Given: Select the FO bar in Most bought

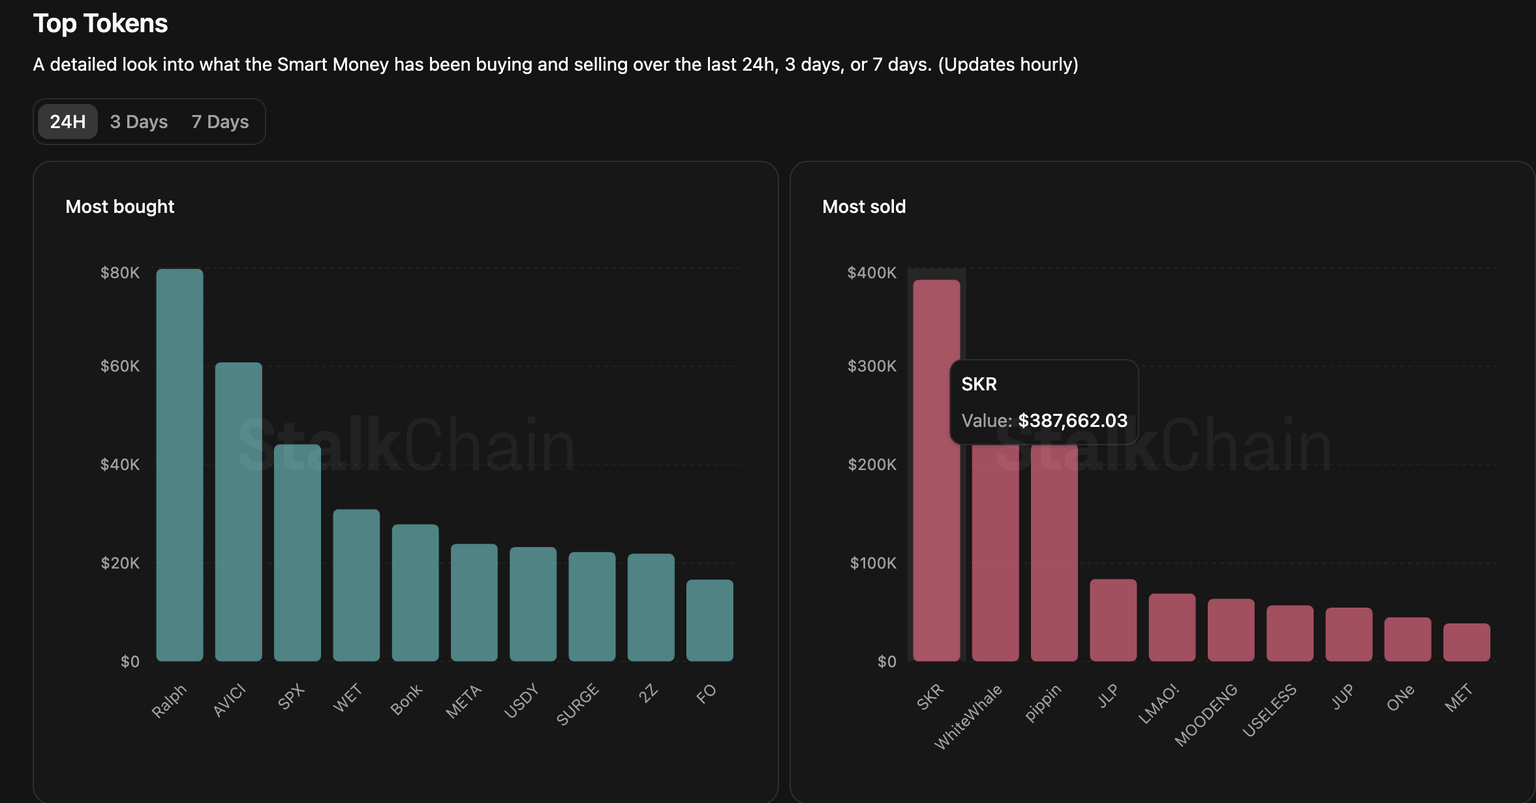Looking at the screenshot, I should point(710,621).
